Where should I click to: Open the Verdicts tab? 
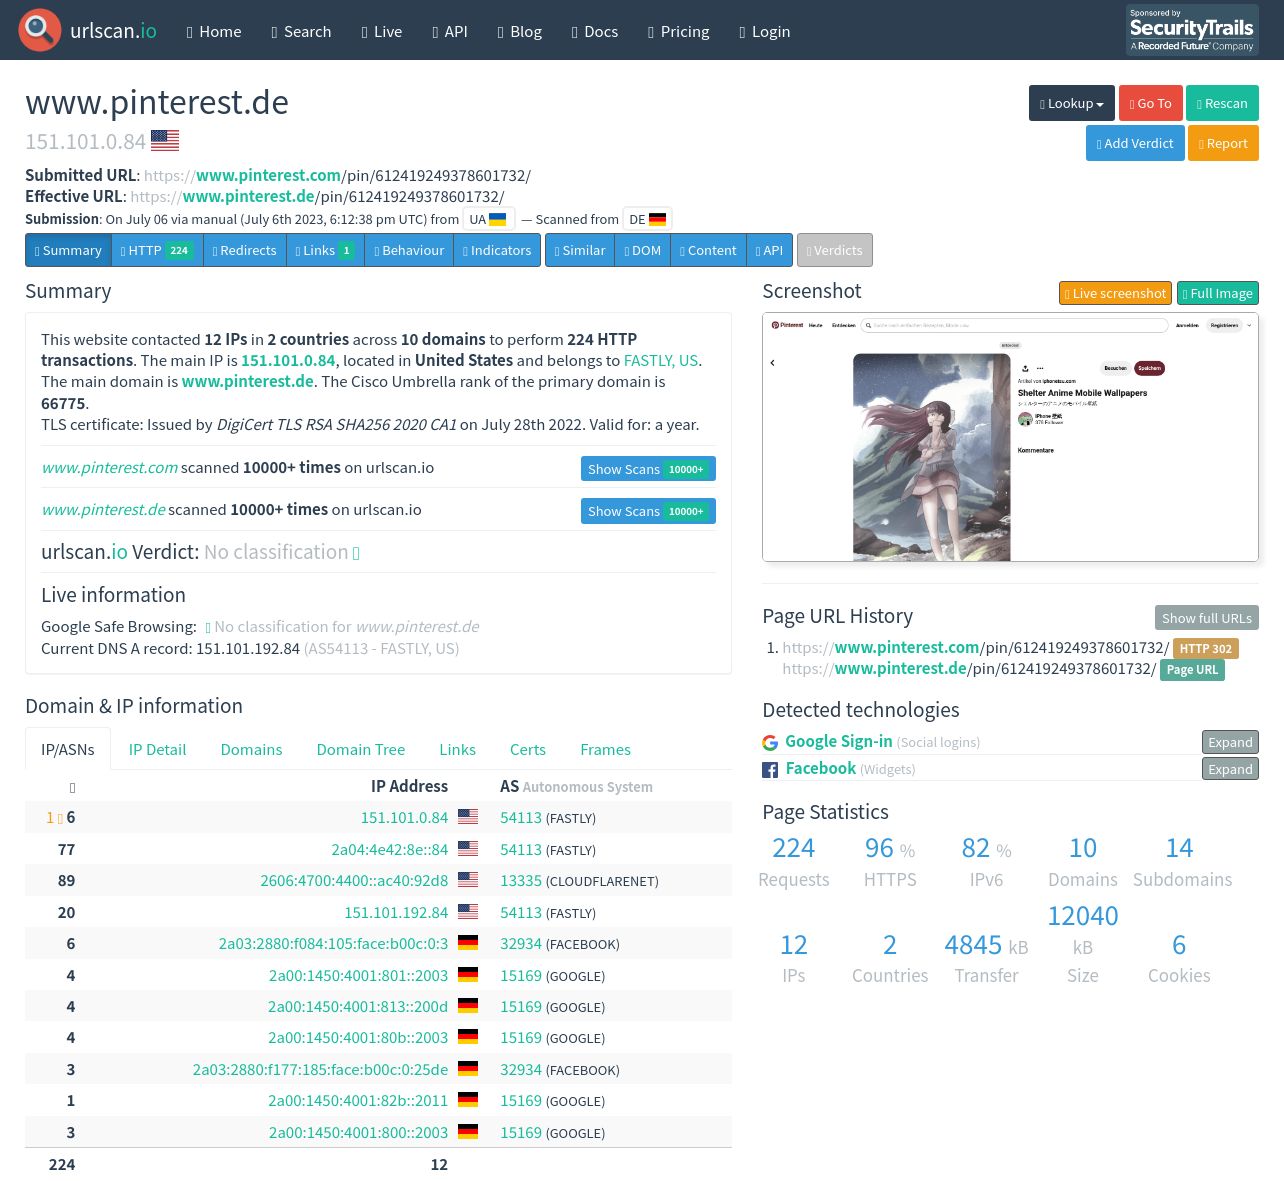835,250
